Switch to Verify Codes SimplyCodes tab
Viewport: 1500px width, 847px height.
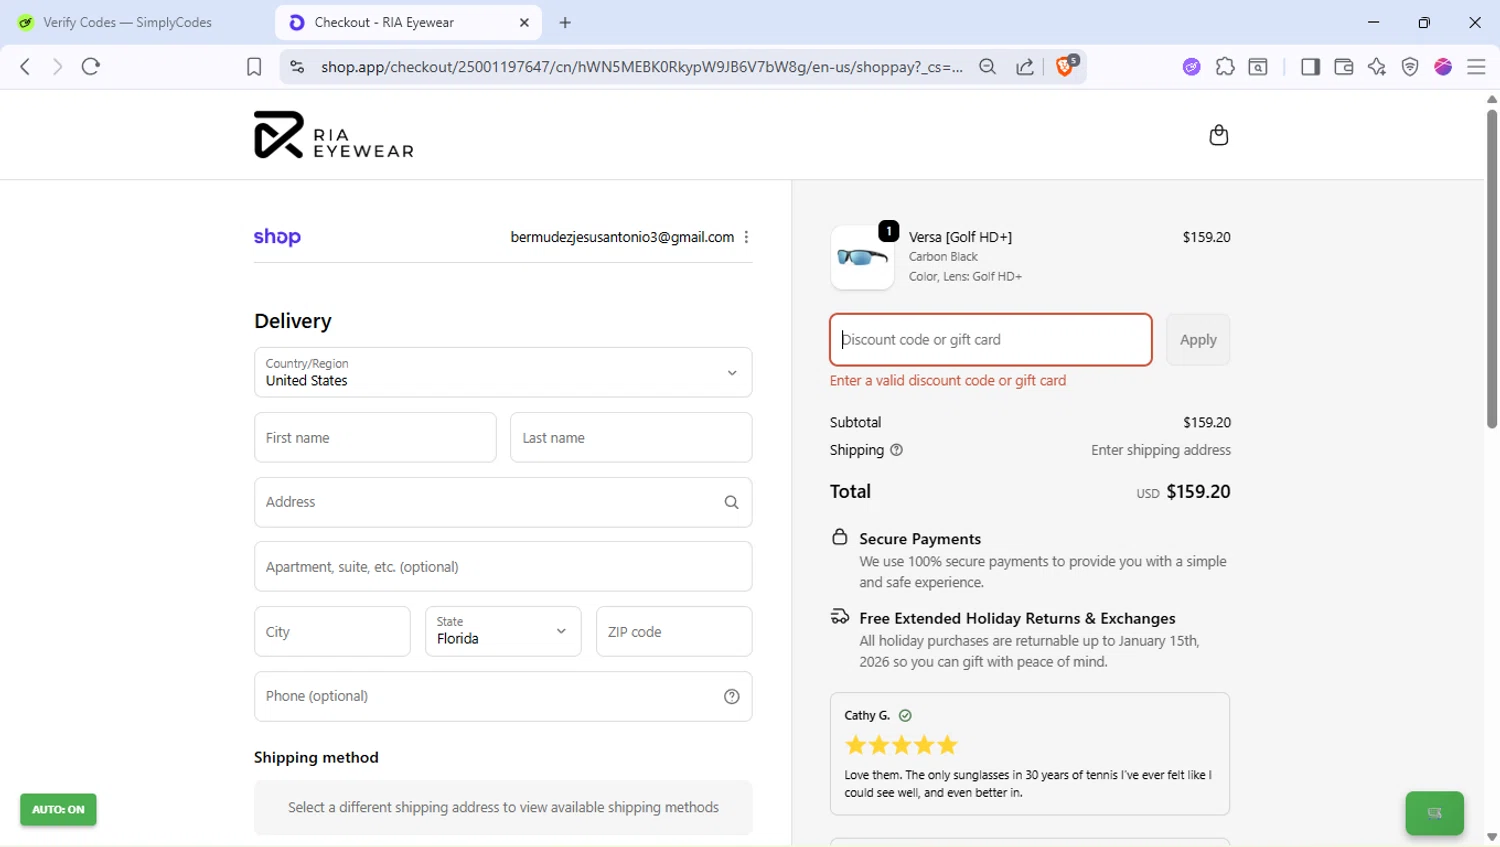click(x=128, y=22)
